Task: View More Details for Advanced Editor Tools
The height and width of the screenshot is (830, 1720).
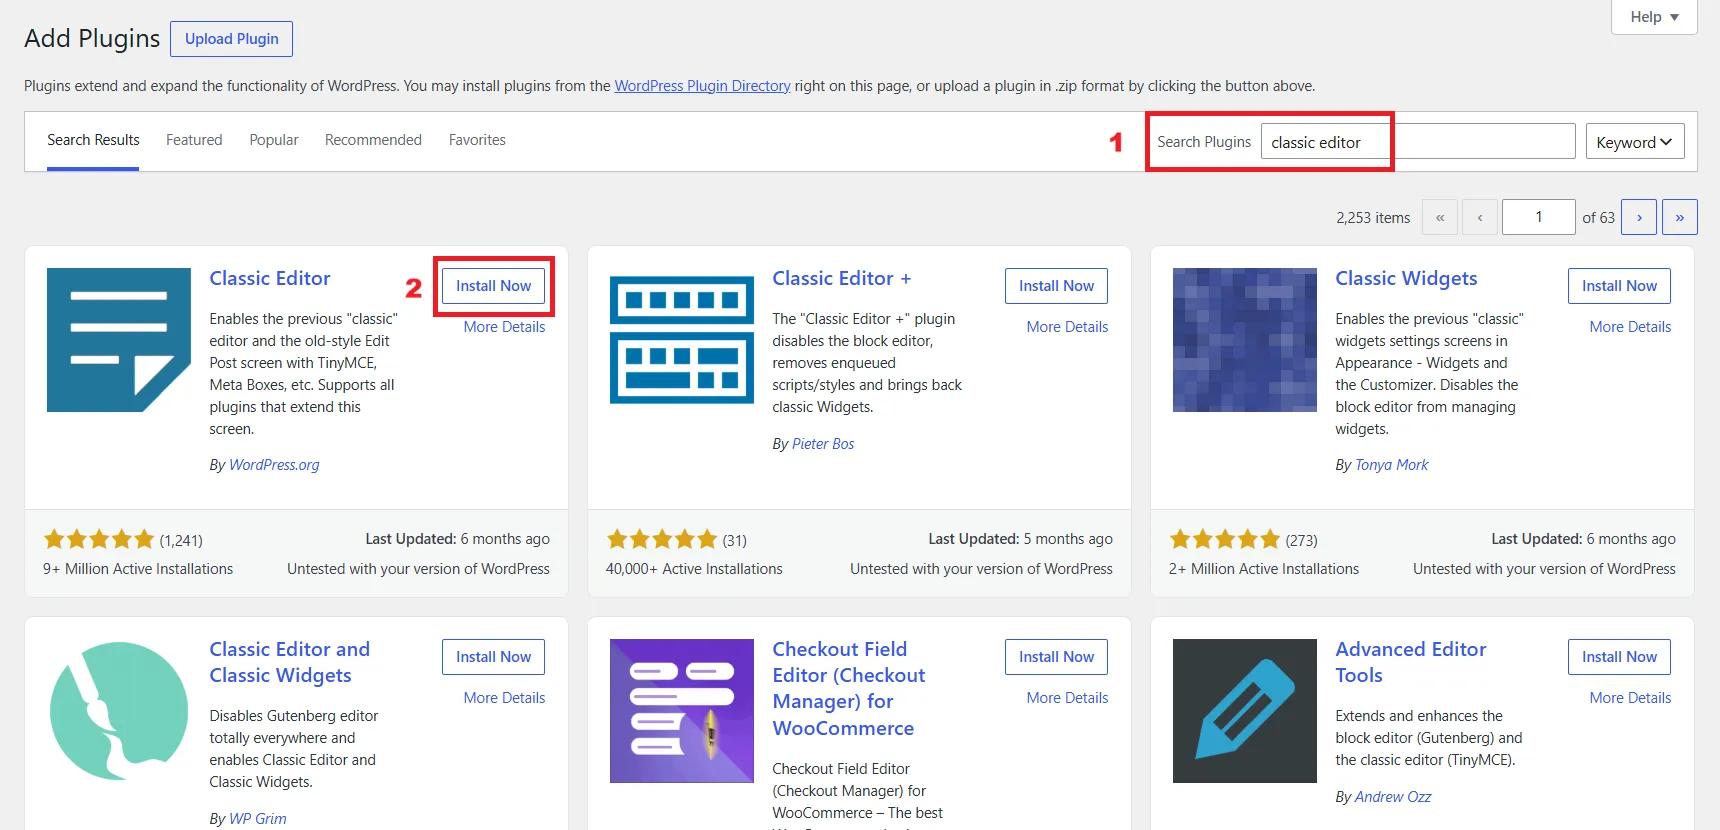Action: click(x=1630, y=698)
